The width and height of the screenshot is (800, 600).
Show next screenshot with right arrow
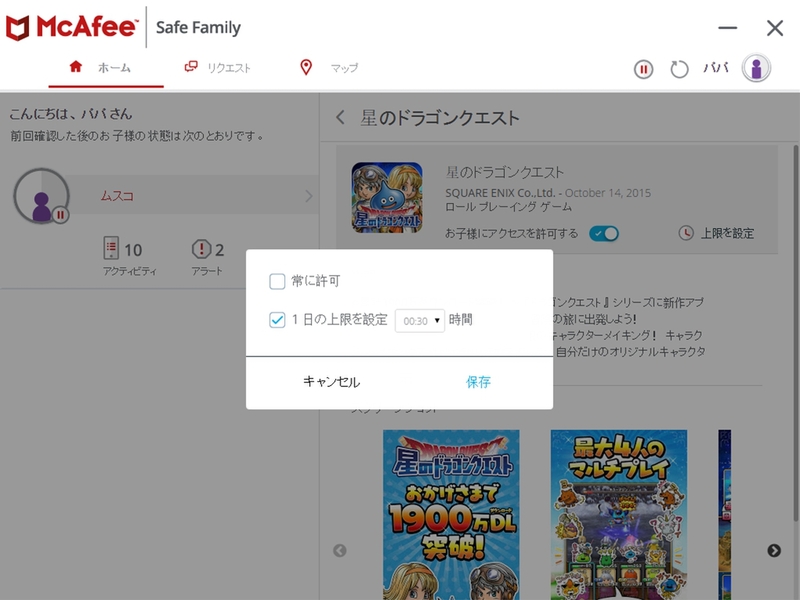pyautogui.click(x=774, y=551)
